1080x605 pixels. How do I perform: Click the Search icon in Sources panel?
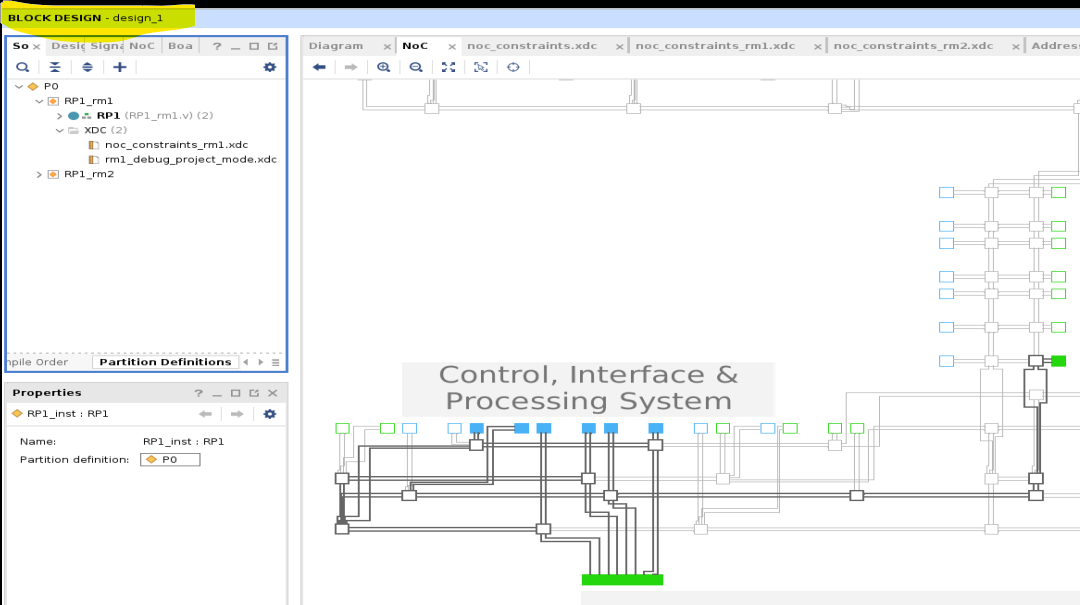coord(22,67)
